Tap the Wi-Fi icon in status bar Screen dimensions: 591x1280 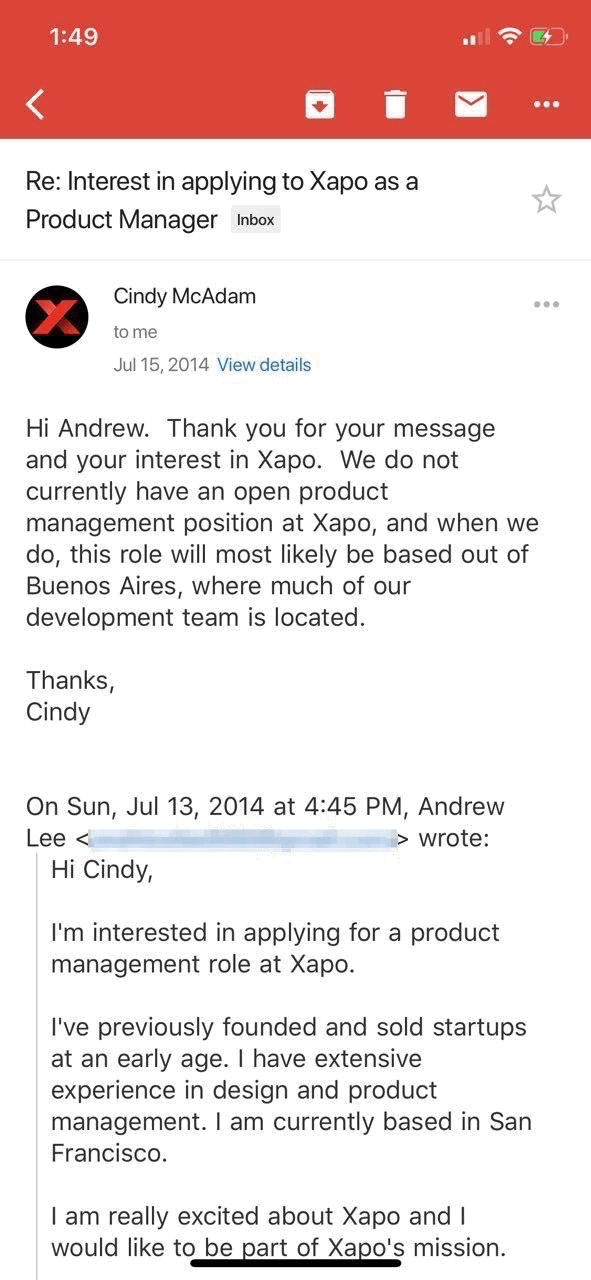click(511, 37)
